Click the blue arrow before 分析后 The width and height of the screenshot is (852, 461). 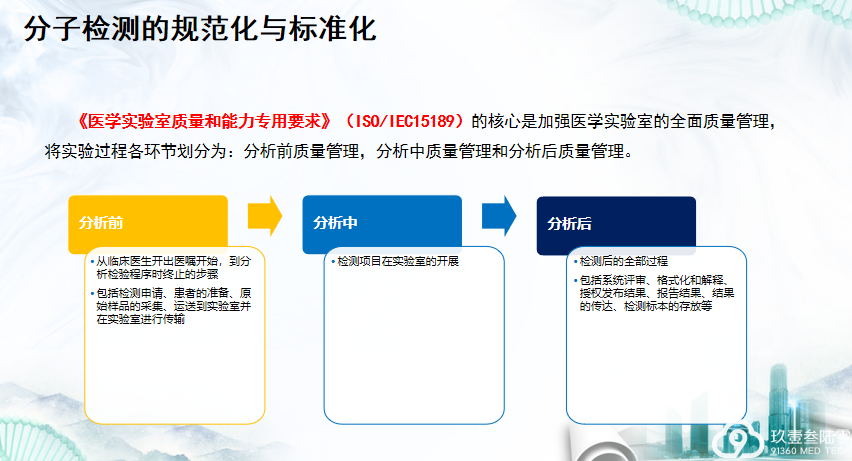pos(498,215)
